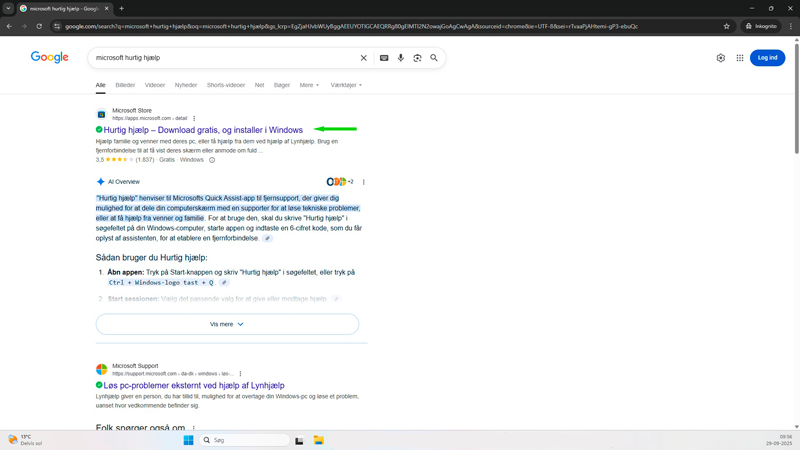Click the citation link icon after first paragraph

[267, 238]
